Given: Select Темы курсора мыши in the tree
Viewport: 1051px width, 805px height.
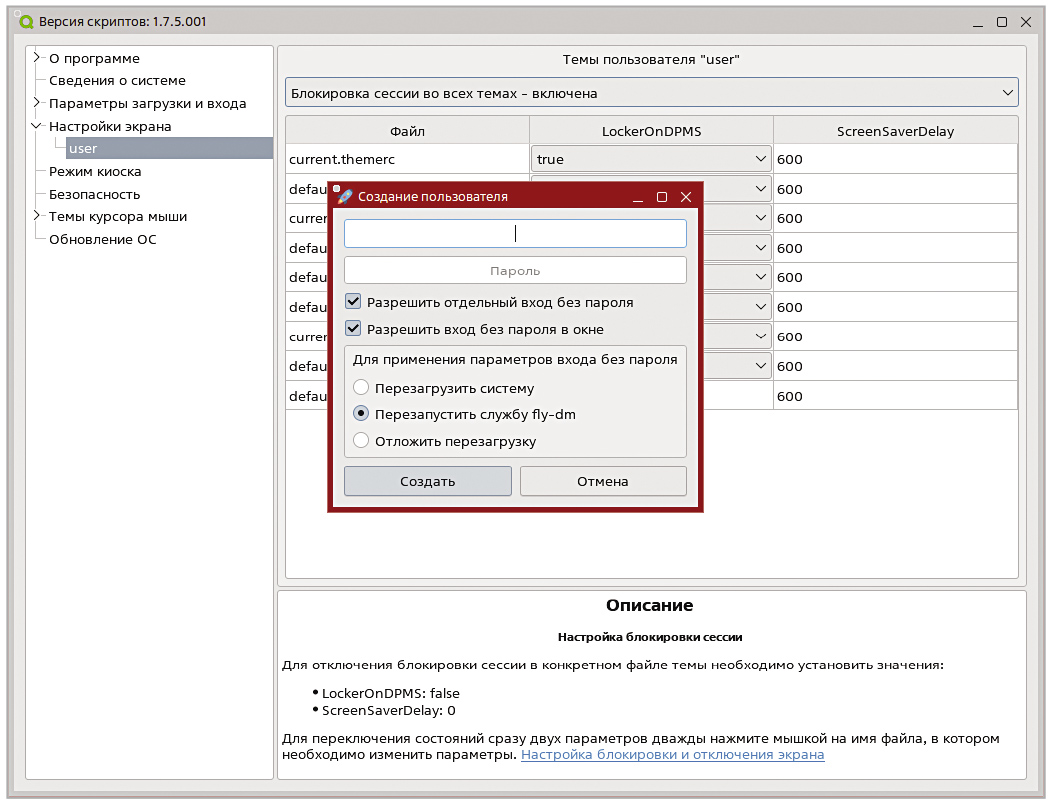Looking at the screenshot, I should tap(118, 216).
